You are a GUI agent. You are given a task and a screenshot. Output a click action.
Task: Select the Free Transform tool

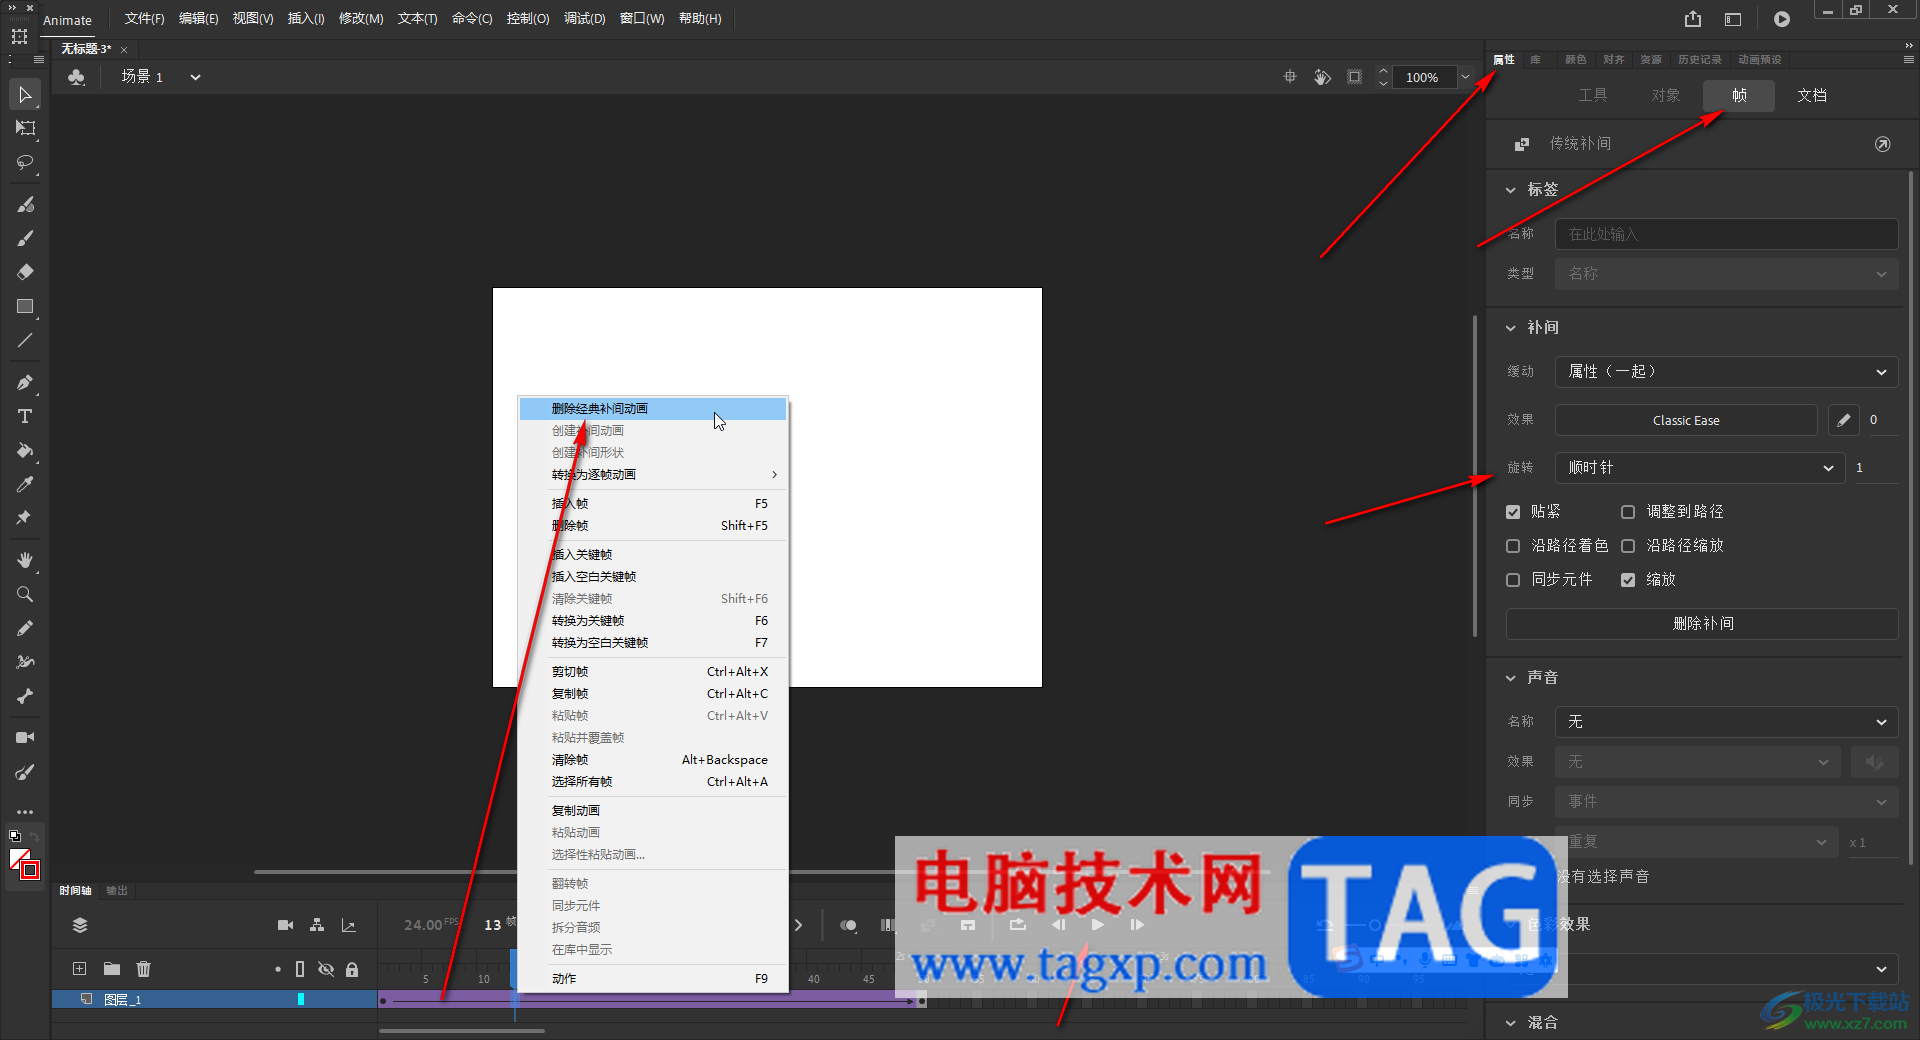25,128
